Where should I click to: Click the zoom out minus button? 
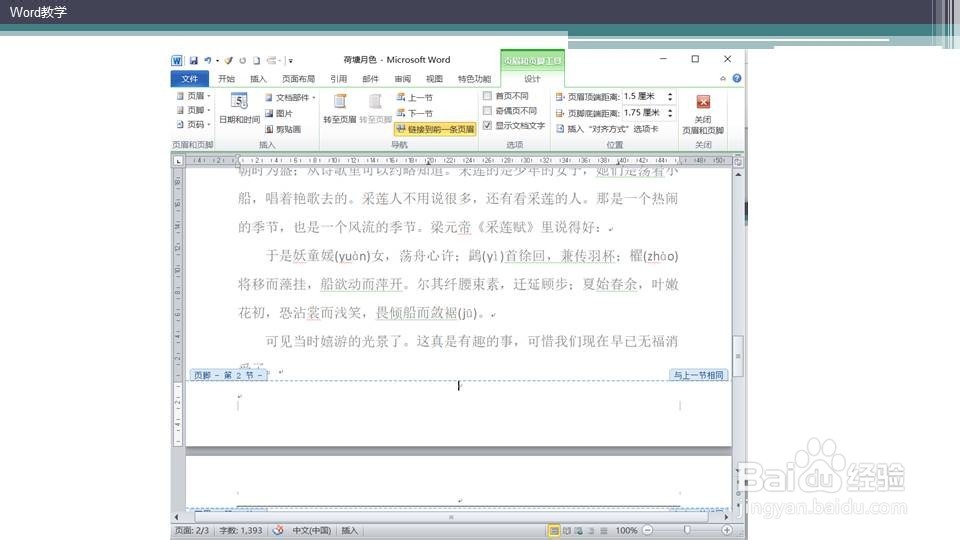(648, 530)
